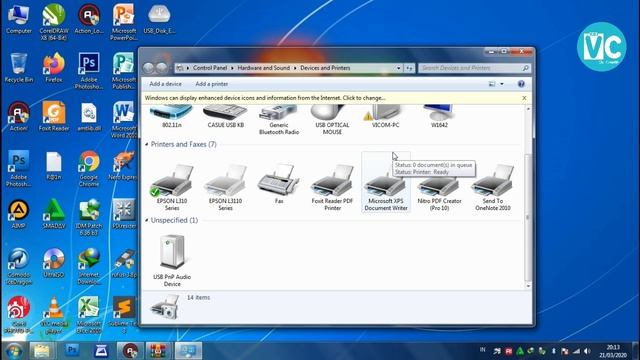This screenshot has width=640, height=360.
Task: Go to Control Panel in breadcrumb
Action: [x=210, y=68]
